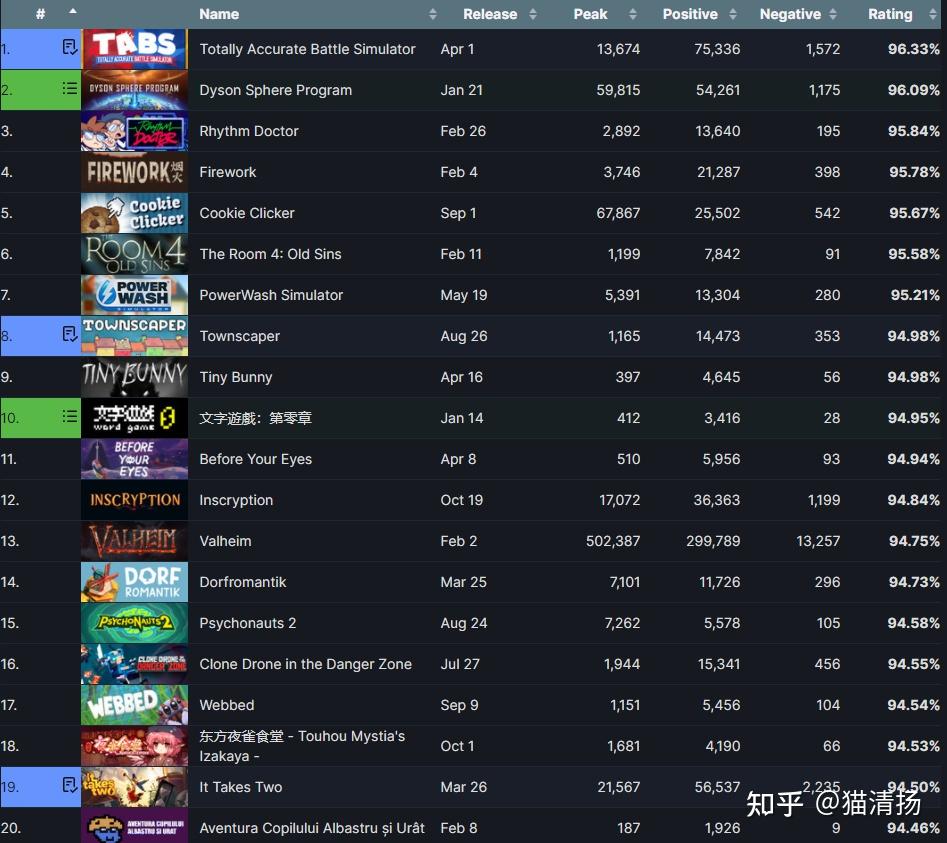Screen dimensions: 947x843
Task: Open Aventura Copilului Albastru și Urât link
Action: coord(312,828)
